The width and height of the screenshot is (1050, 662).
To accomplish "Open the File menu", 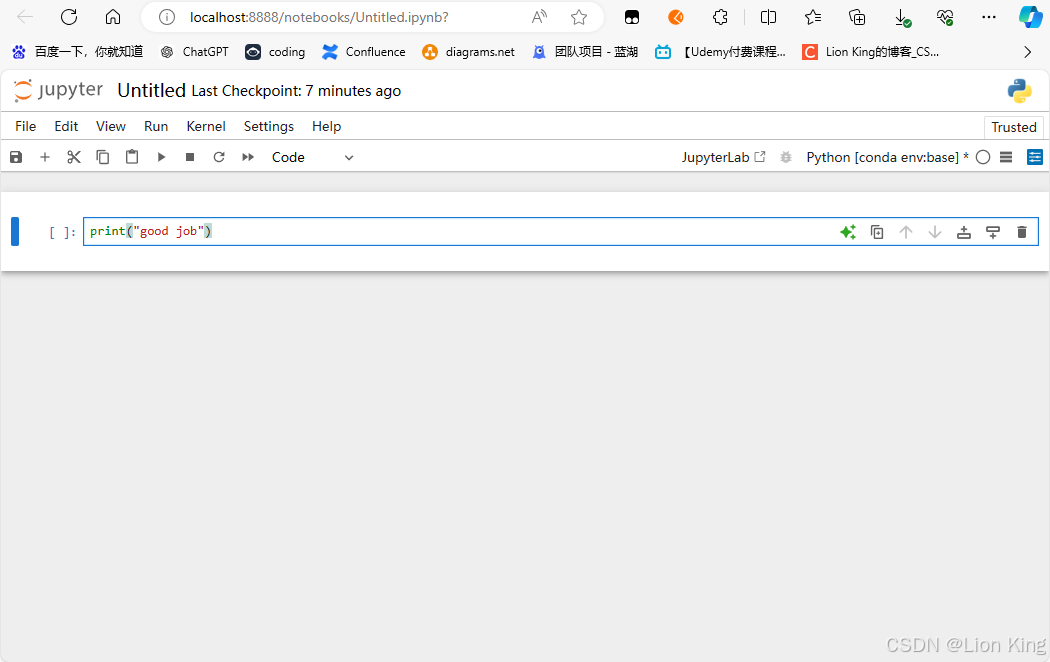I will coord(25,127).
